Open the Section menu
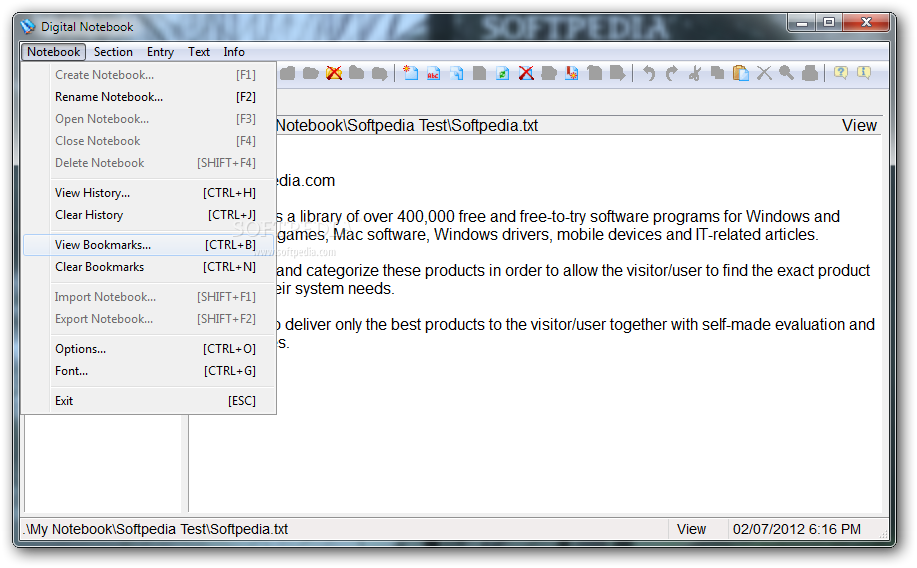This screenshot has height=568, width=917. 113,51
